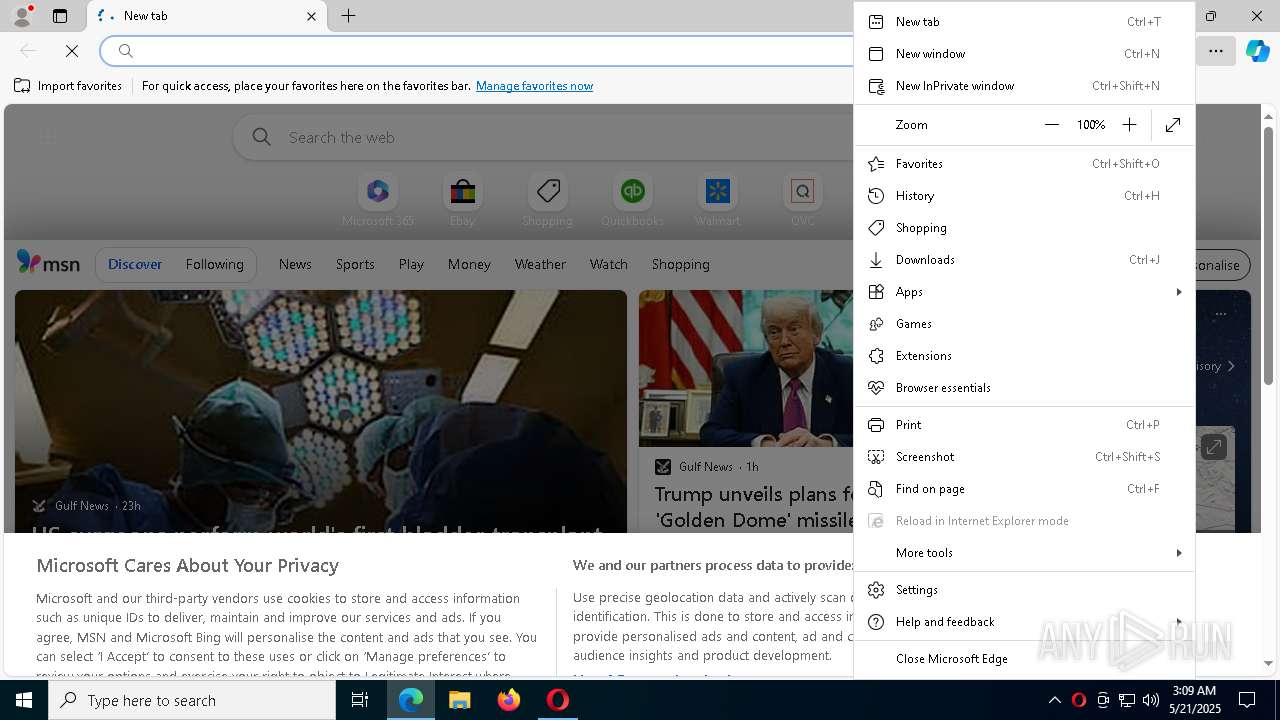Open Games menu entry
The width and height of the screenshot is (1280, 720).
tap(1024, 323)
